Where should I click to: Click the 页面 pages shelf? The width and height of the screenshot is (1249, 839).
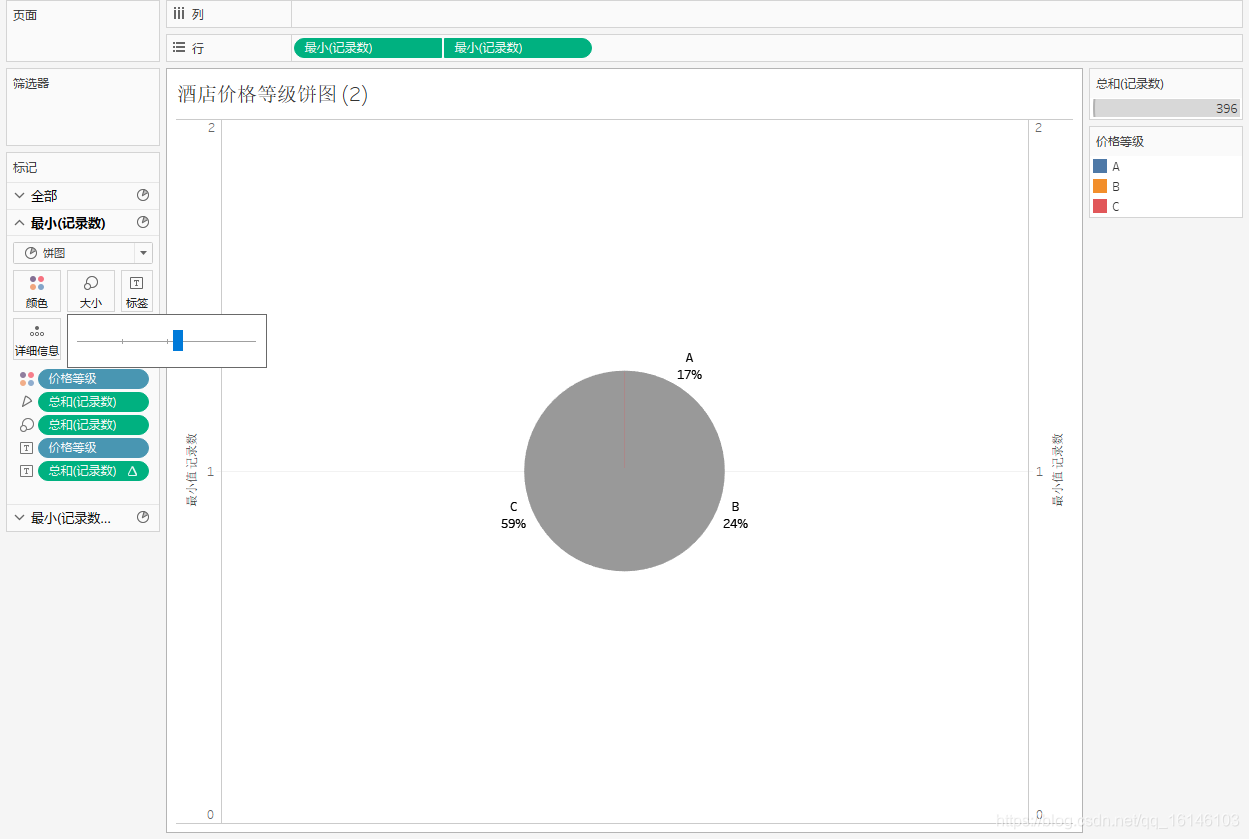pos(83,33)
